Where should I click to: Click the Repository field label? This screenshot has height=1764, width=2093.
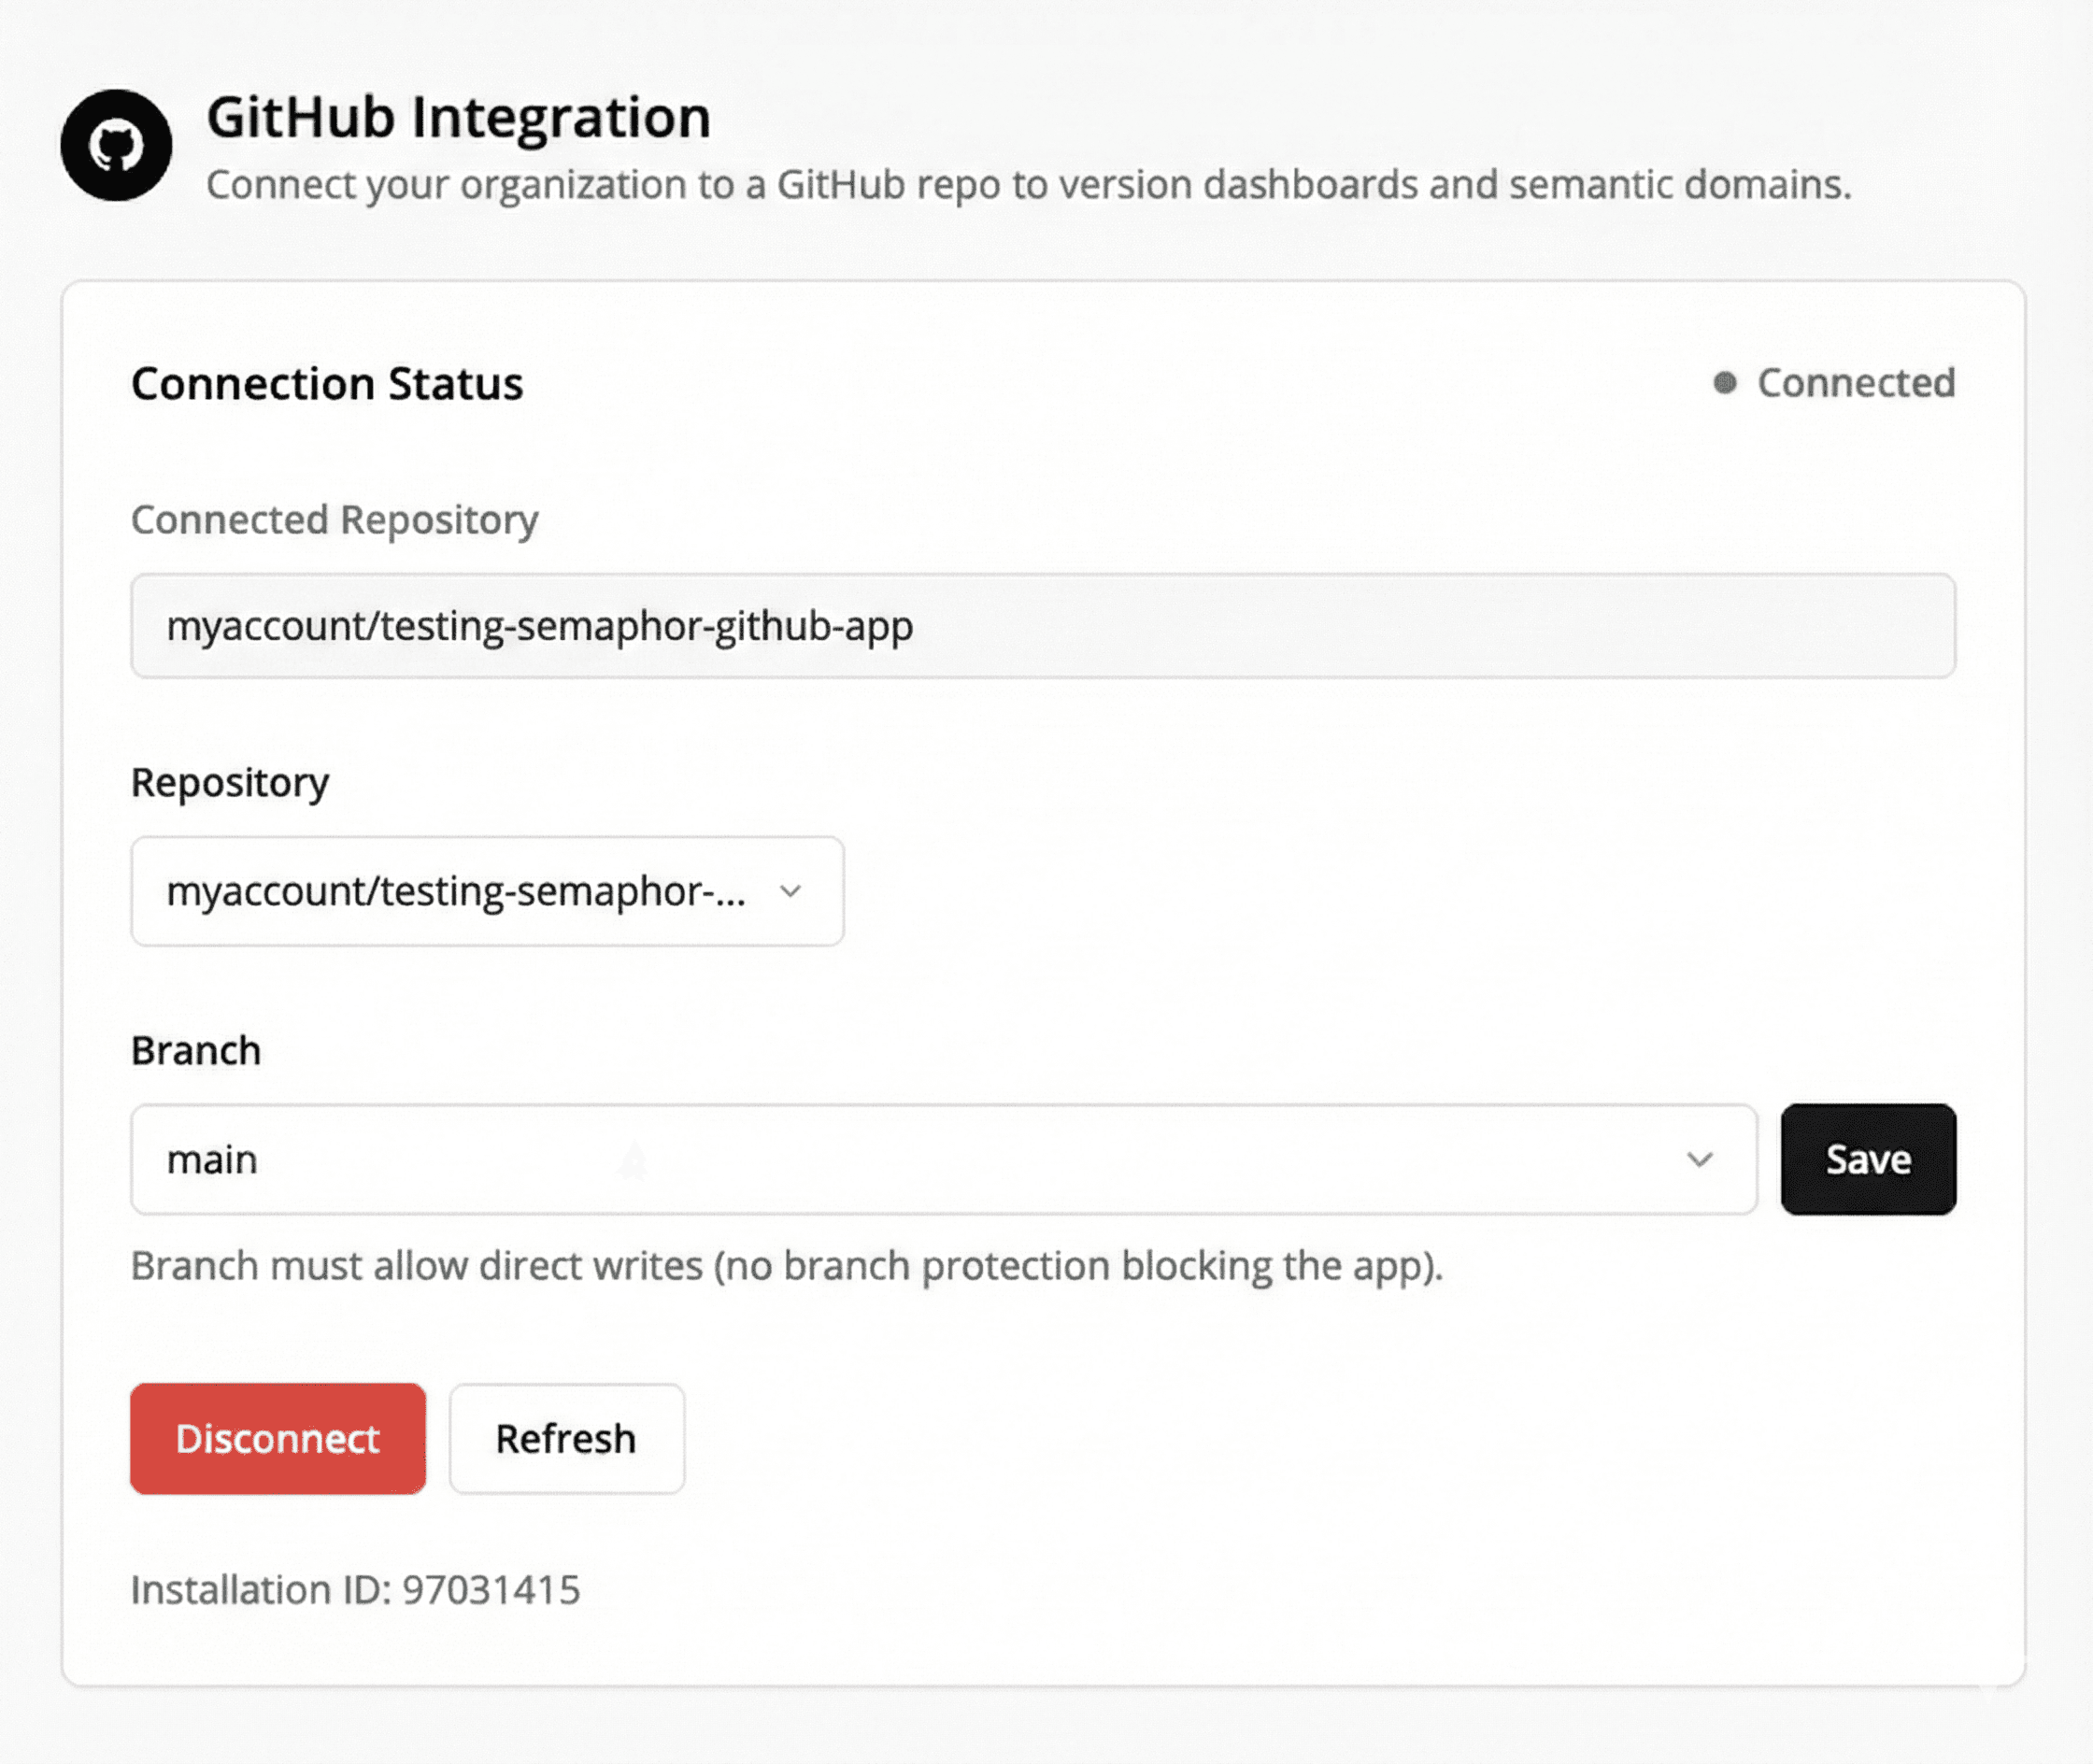coord(230,782)
